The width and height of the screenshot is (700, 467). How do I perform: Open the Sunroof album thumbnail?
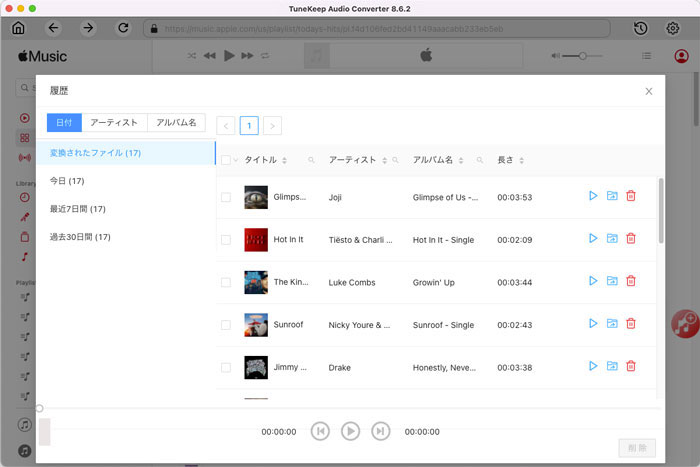(256, 325)
